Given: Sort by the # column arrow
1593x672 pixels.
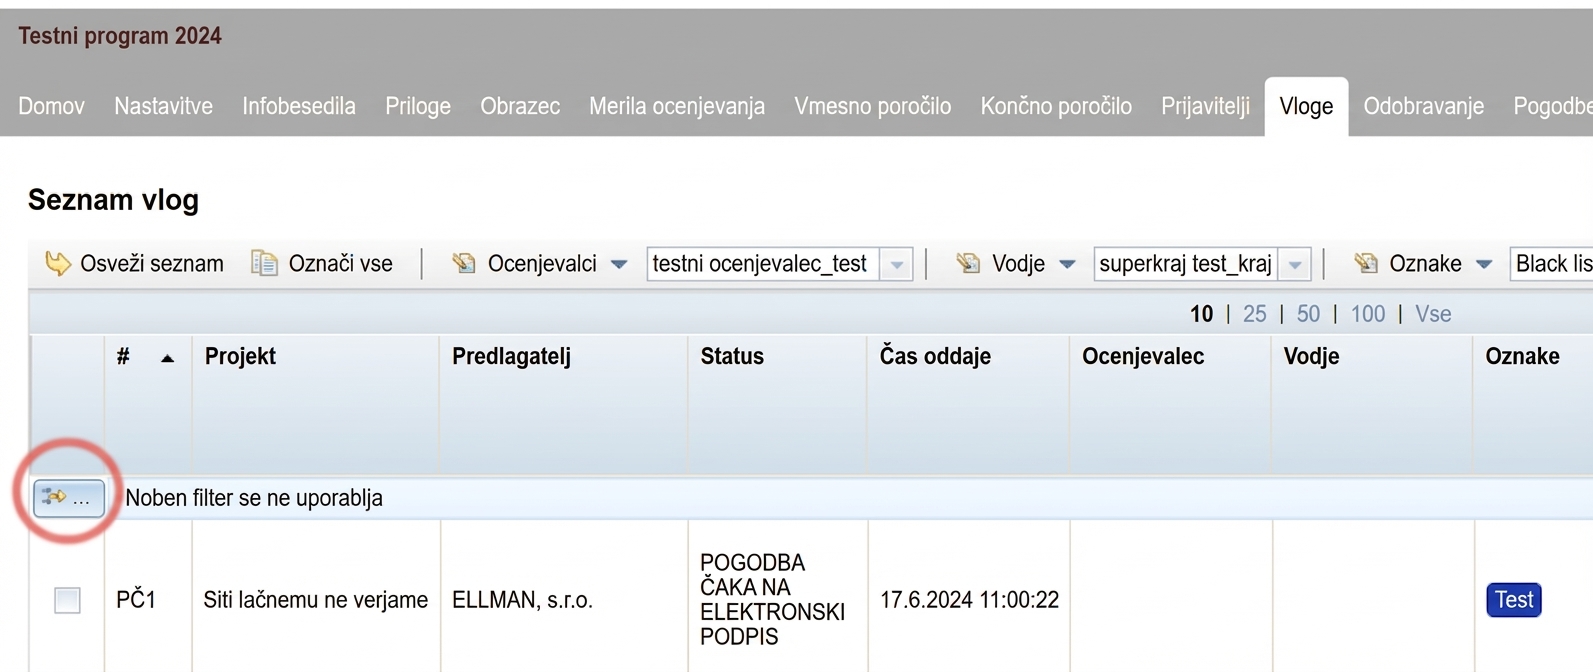Looking at the screenshot, I should 167,358.
